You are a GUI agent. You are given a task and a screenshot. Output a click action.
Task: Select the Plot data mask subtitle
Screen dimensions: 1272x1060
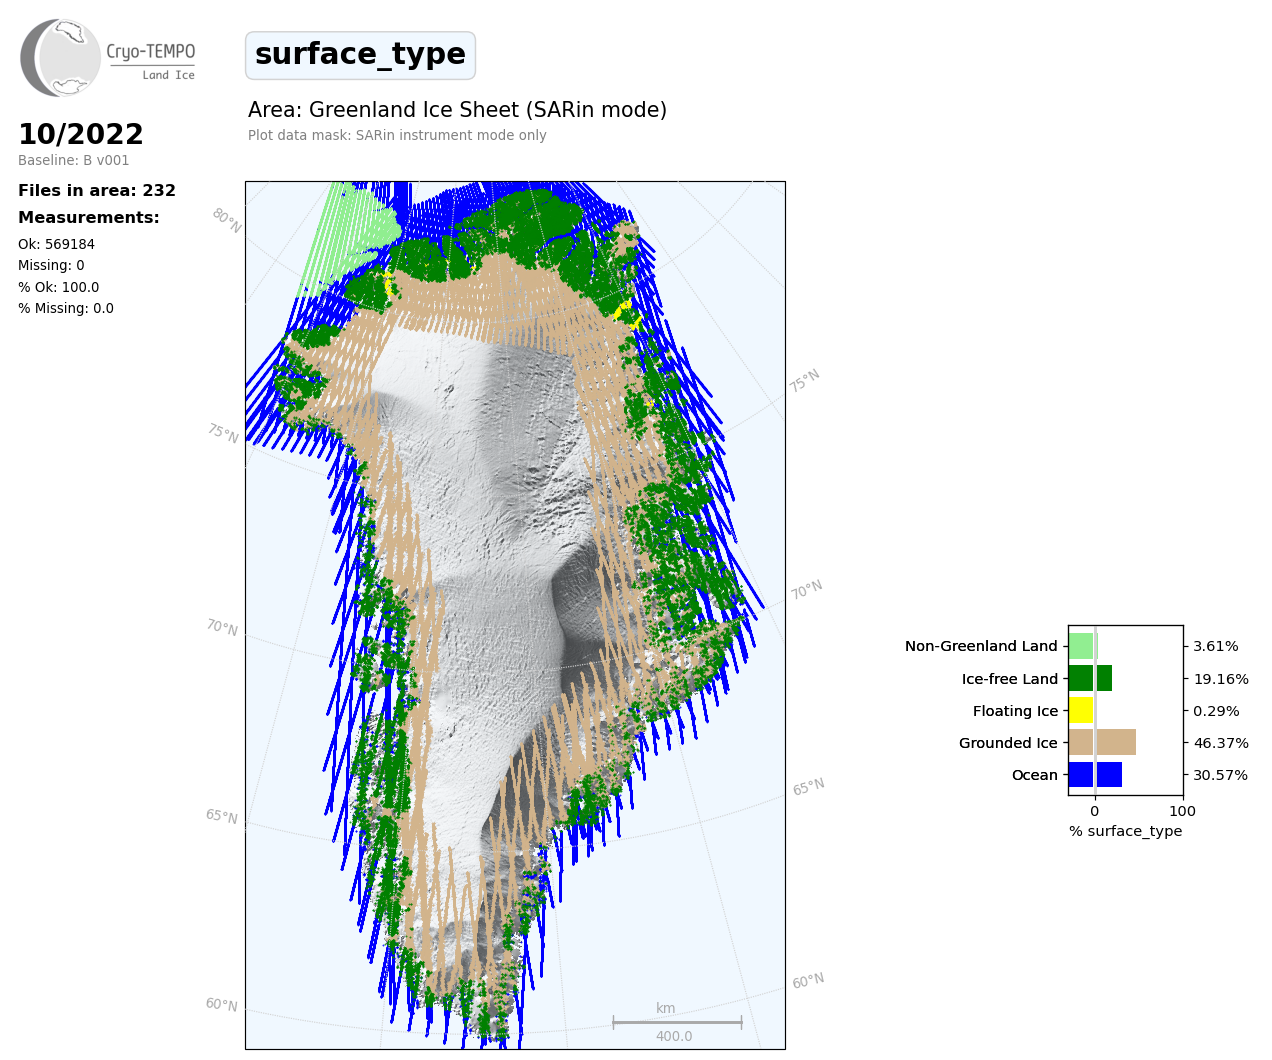click(397, 136)
